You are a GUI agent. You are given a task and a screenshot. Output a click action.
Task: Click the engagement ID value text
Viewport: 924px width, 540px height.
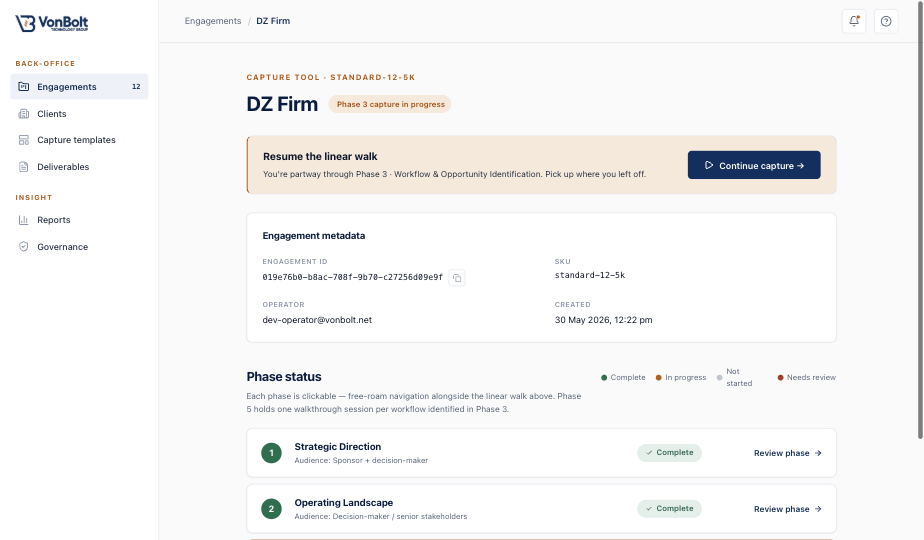tap(352, 277)
